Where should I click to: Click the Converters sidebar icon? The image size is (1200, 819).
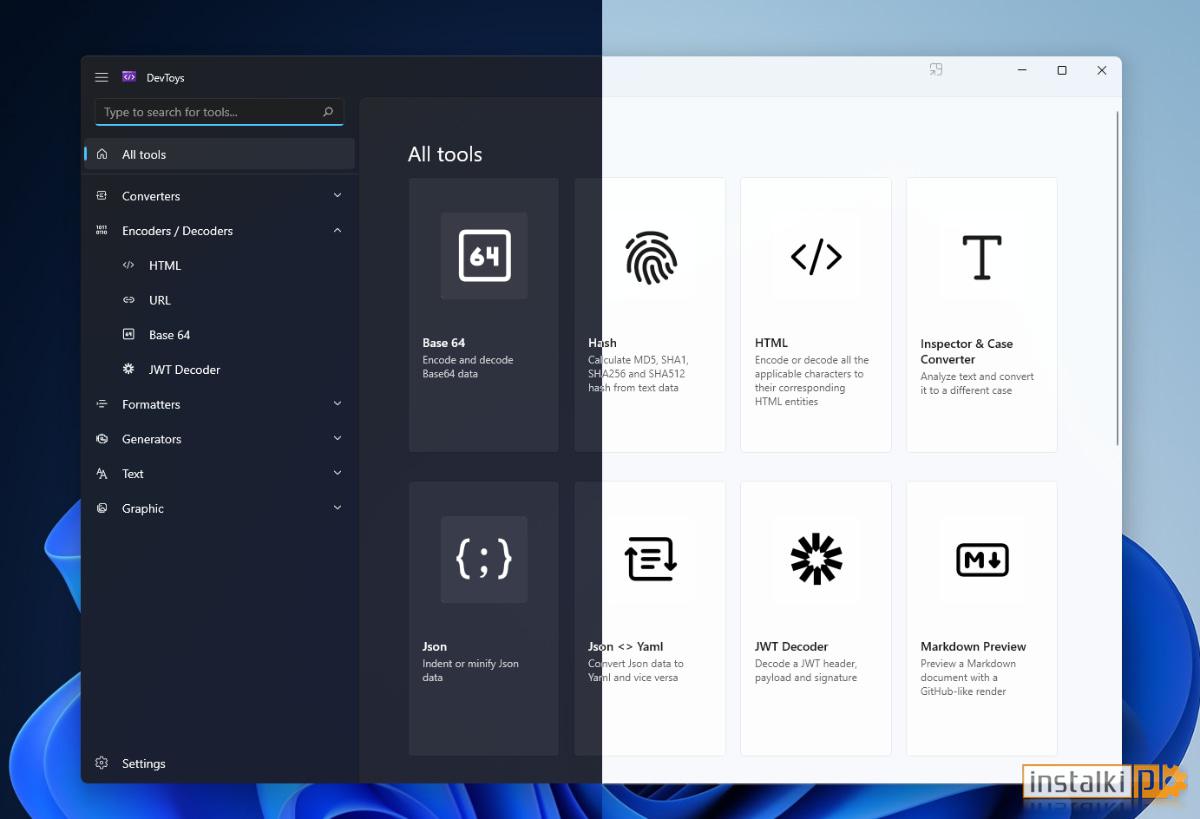[x=102, y=196]
